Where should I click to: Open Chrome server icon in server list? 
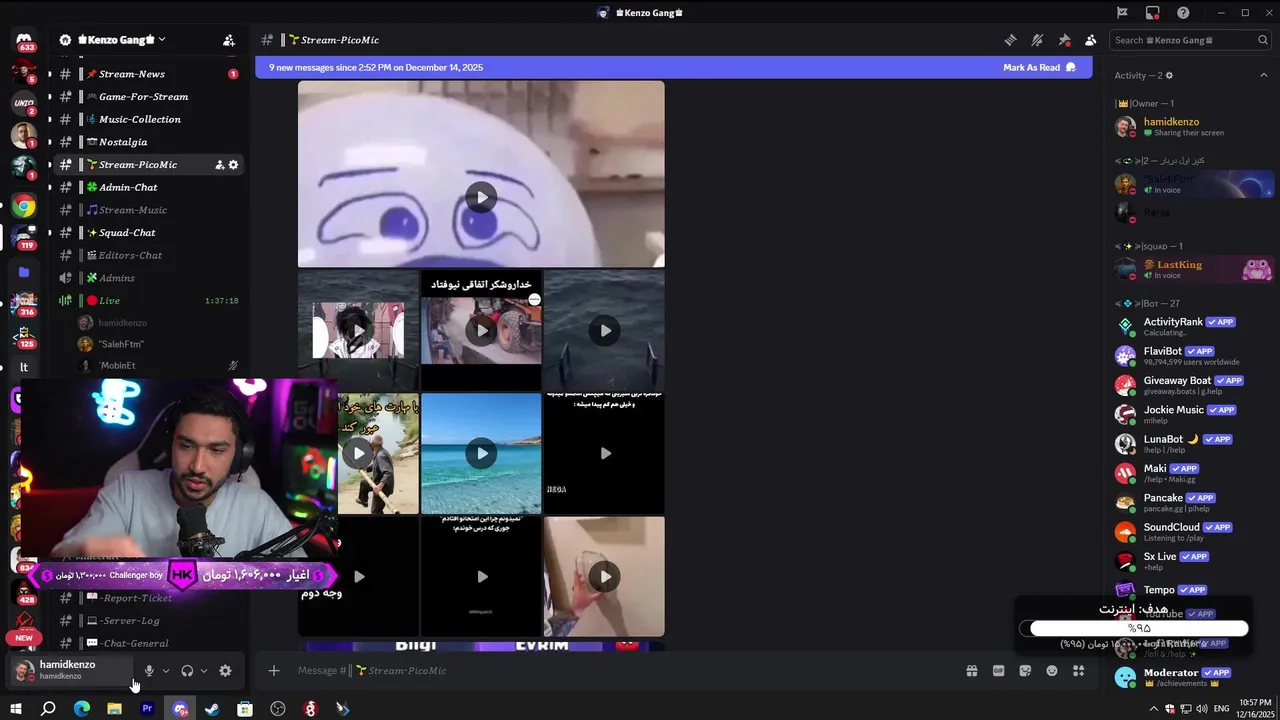24,207
